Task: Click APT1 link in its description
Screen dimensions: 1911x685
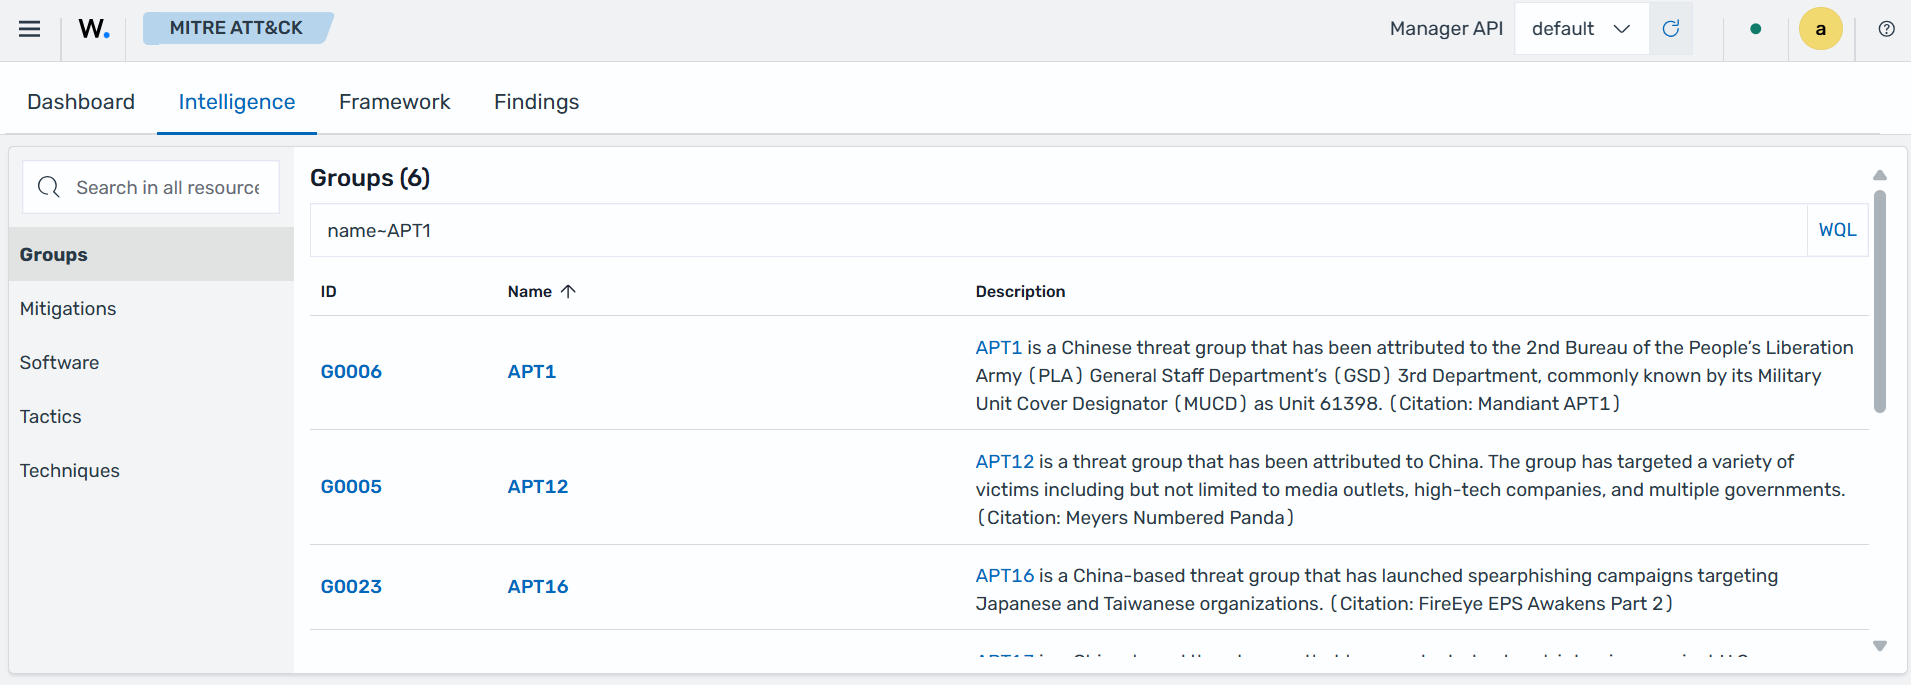Action: click(999, 348)
